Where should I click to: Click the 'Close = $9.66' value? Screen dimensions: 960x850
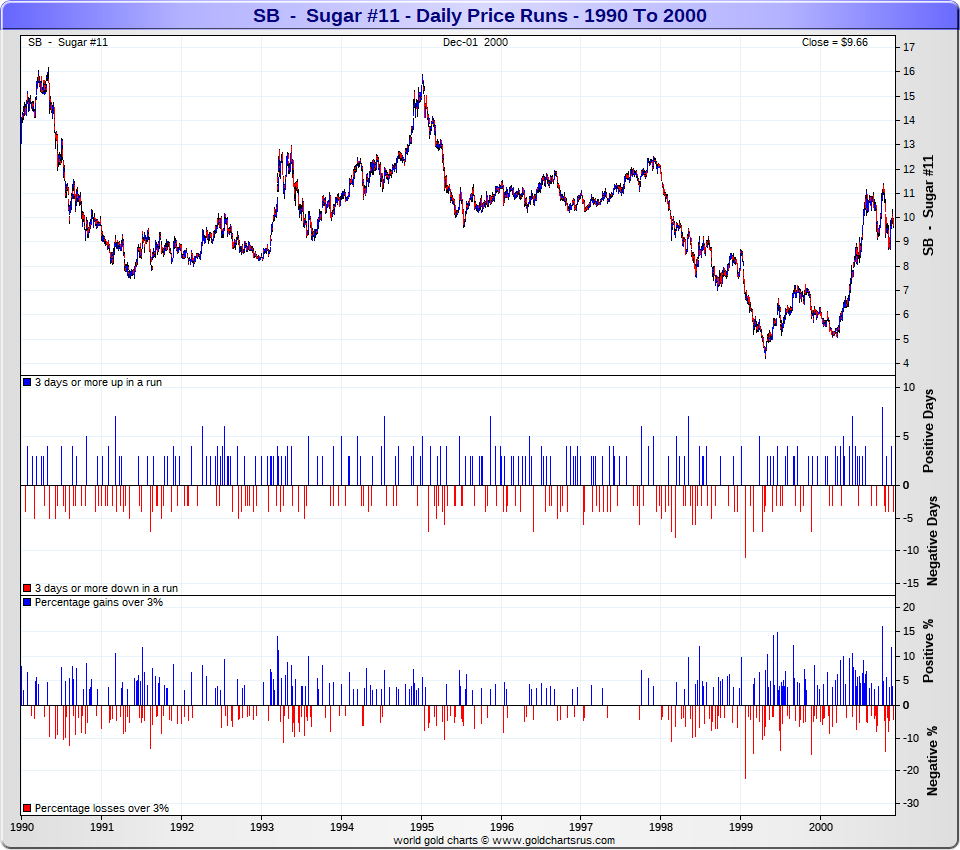click(834, 42)
